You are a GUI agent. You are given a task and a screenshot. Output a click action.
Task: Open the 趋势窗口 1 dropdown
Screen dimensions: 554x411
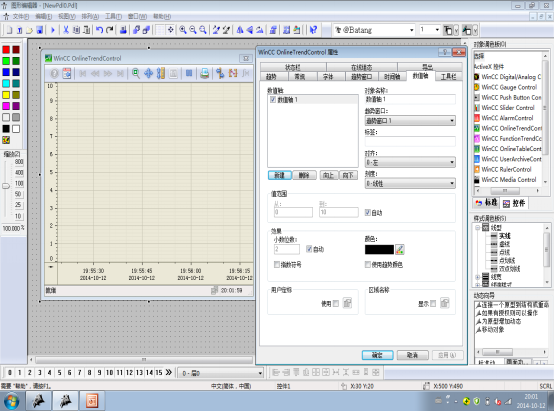click(x=410, y=121)
